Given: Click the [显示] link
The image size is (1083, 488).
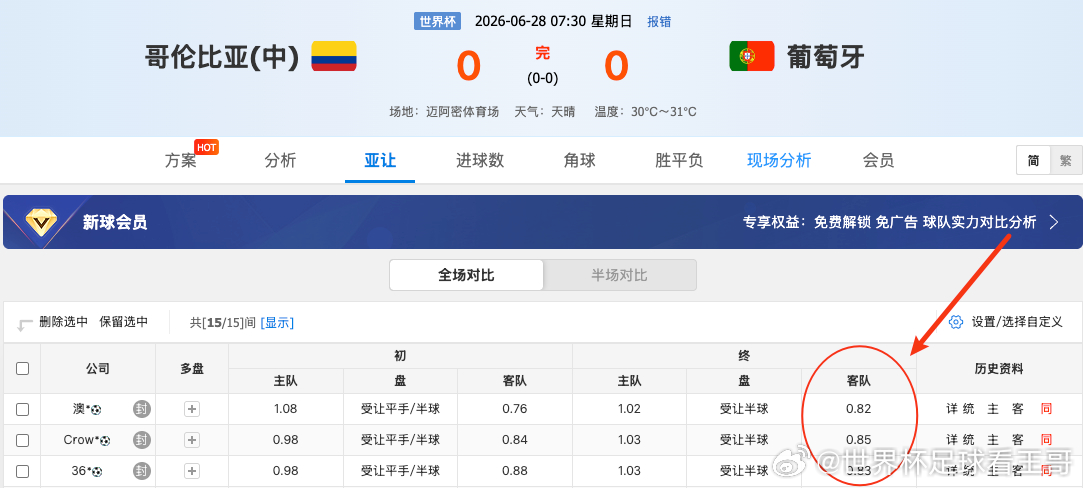Looking at the screenshot, I should (277, 322).
